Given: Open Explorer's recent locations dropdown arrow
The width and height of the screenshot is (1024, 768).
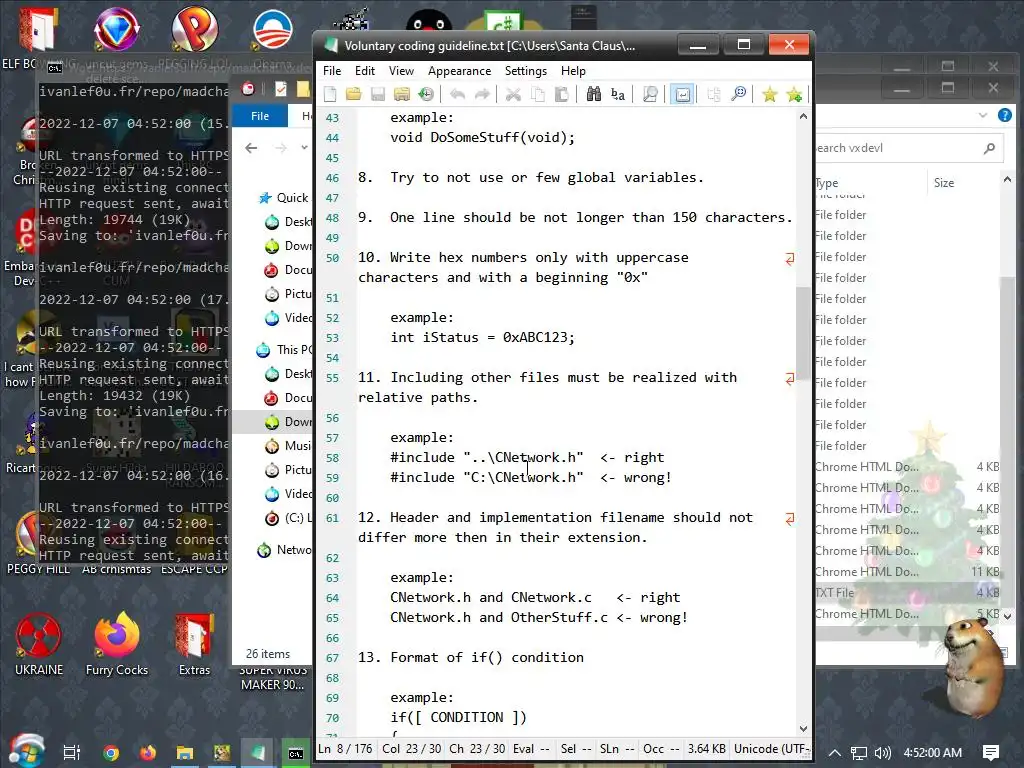Looking at the screenshot, I should tap(304, 148).
